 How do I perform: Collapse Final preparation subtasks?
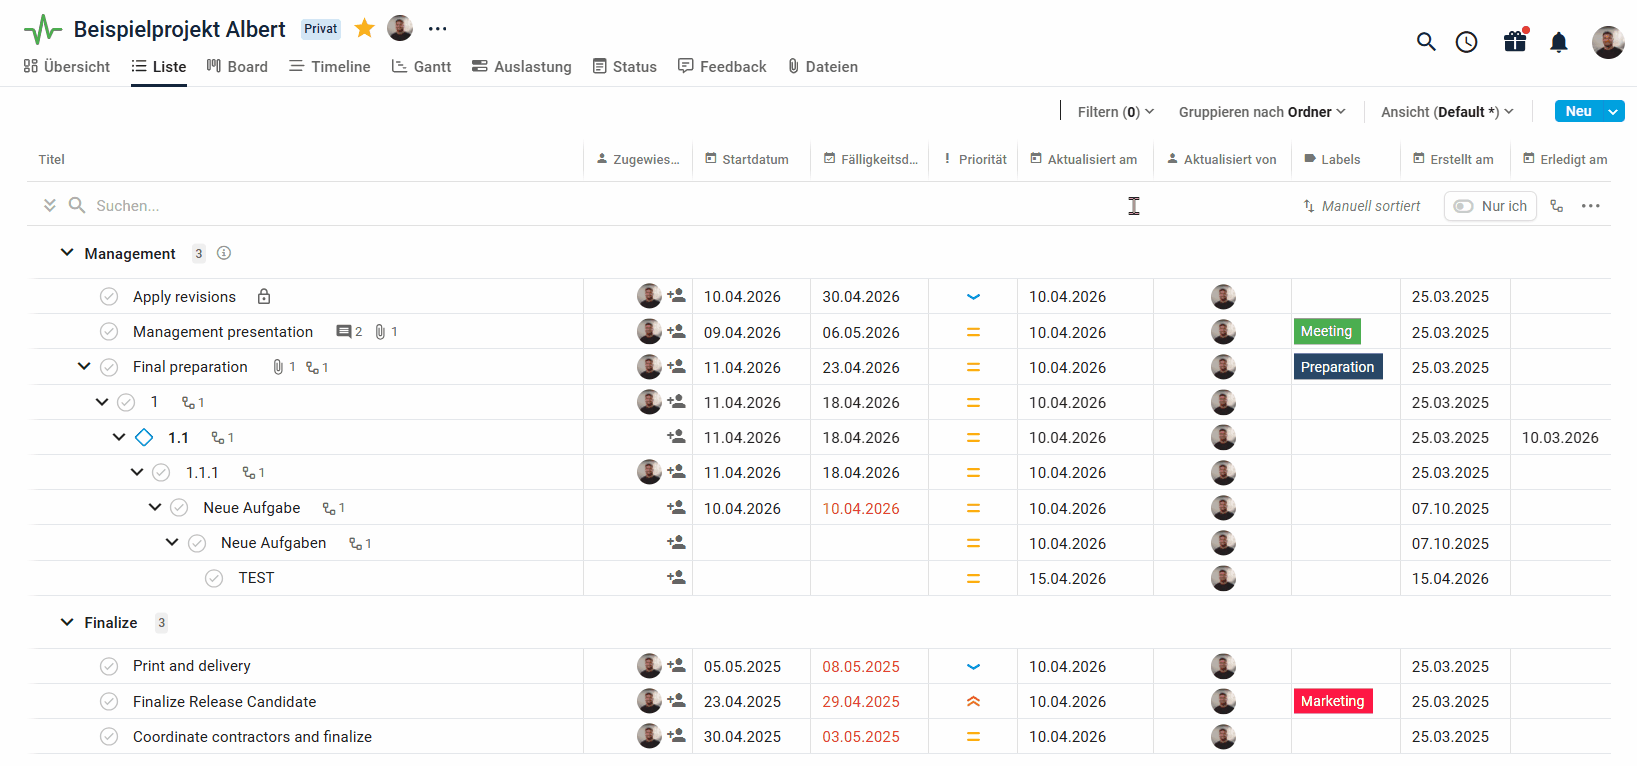pyautogui.click(x=84, y=367)
